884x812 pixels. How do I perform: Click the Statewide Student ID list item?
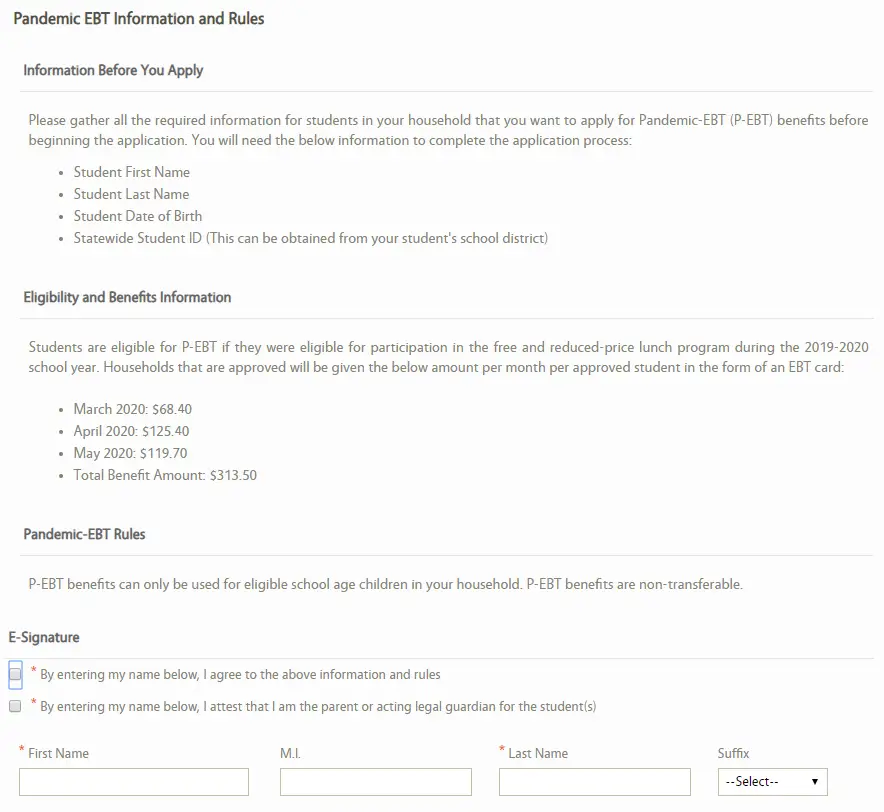(310, 238)
